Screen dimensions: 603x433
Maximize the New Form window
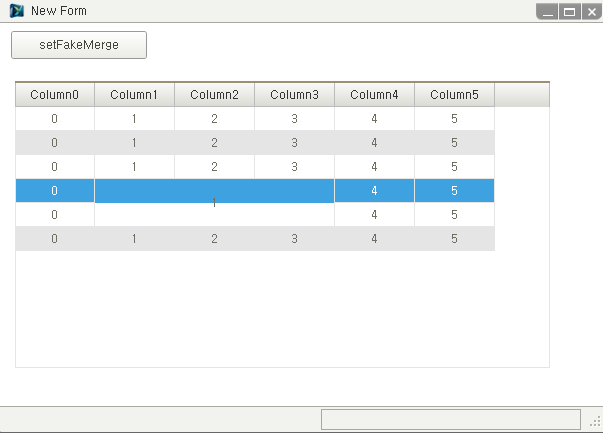click(x=570, y=12)
